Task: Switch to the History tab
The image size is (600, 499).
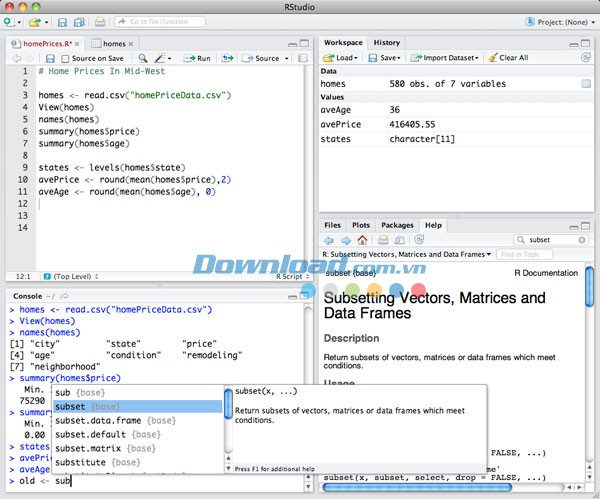Action: click(386, 43)
